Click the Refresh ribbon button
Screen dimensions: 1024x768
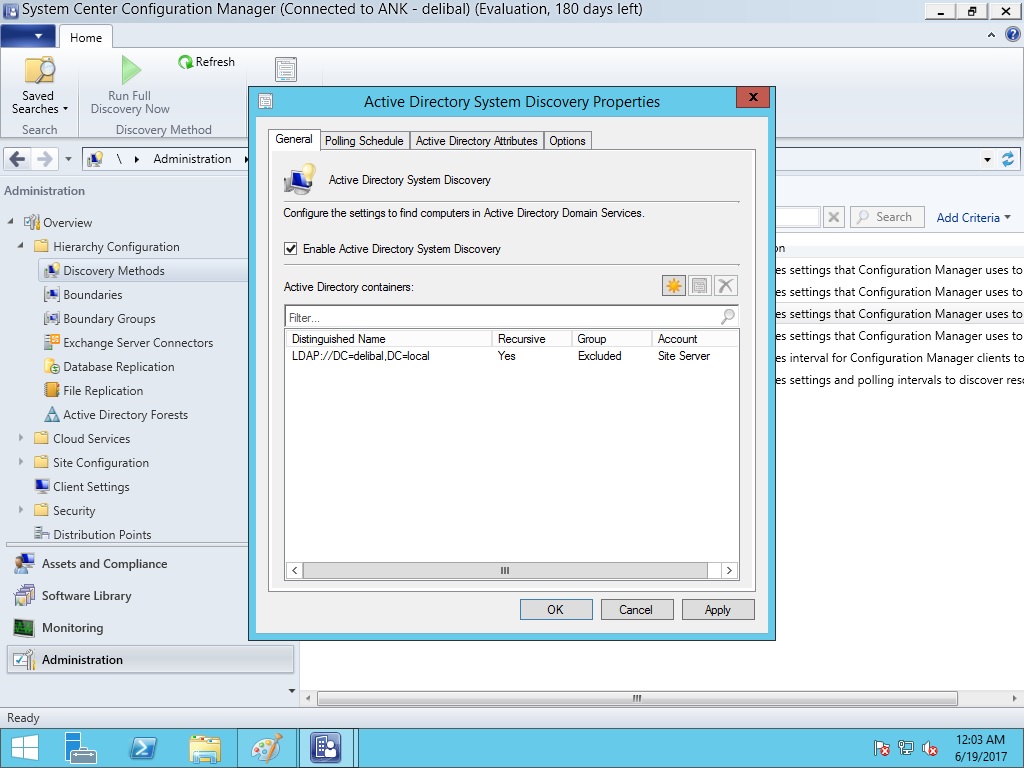coord(206,62)
